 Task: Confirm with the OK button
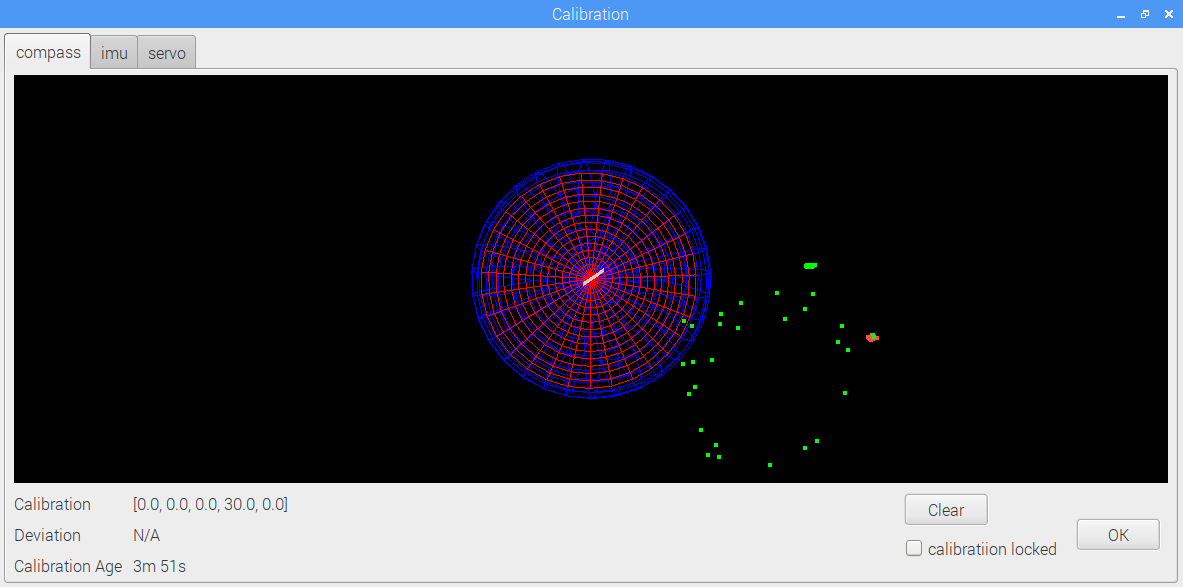[1118, 535]
